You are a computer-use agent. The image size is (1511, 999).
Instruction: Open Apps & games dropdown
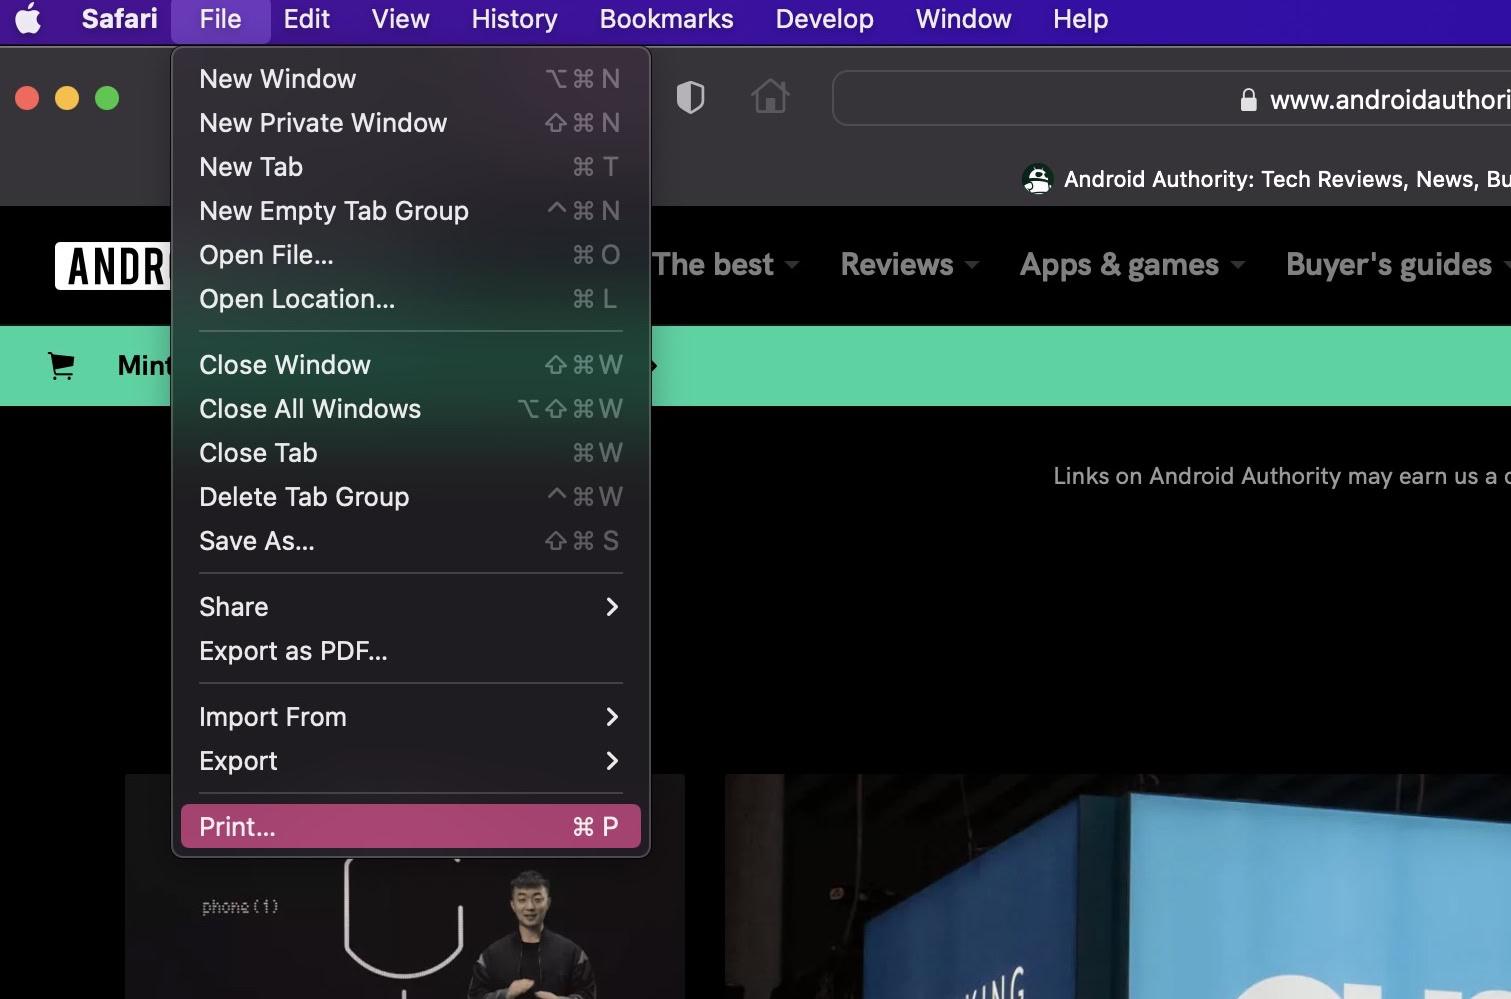point(1132,265)
